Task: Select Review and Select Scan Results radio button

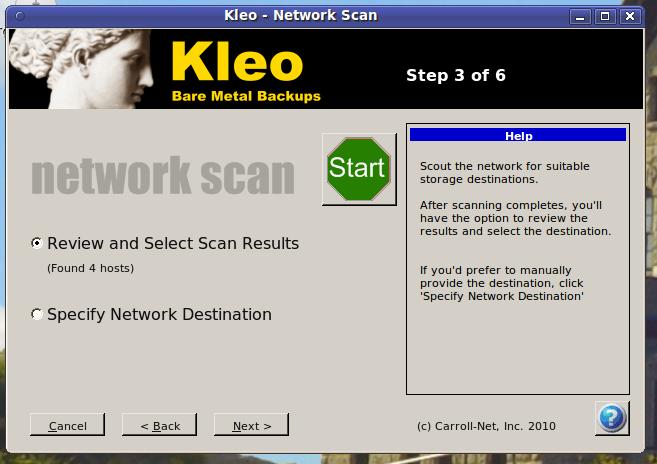Action: (37, 243)
